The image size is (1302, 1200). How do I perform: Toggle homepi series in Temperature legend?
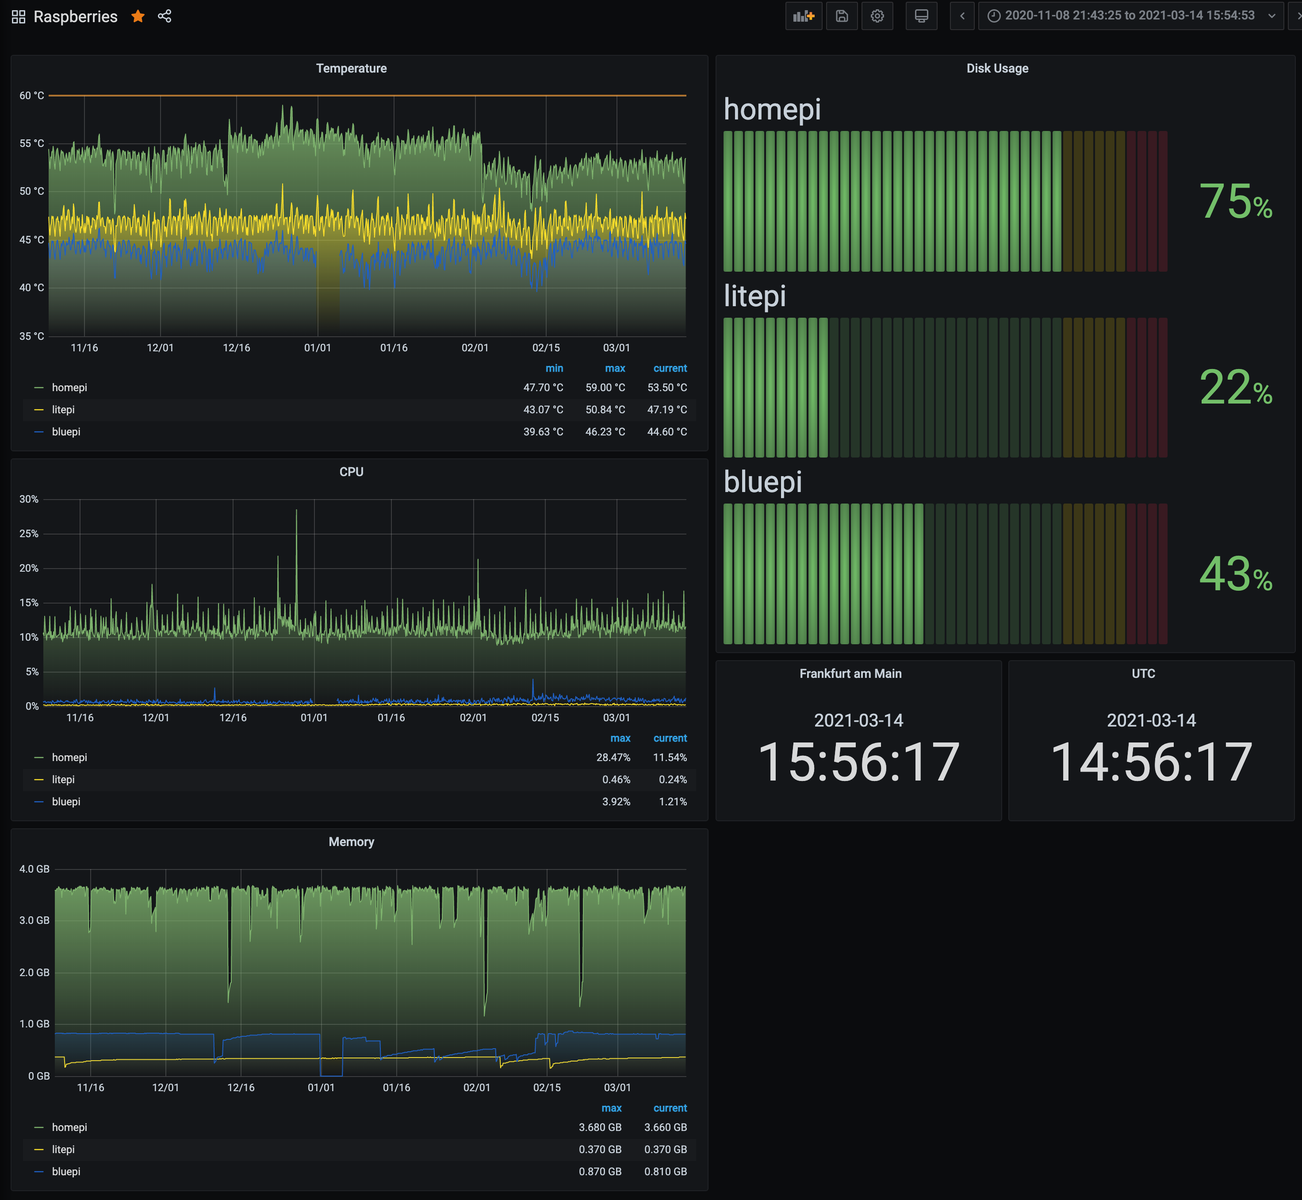tap(69, 388)
